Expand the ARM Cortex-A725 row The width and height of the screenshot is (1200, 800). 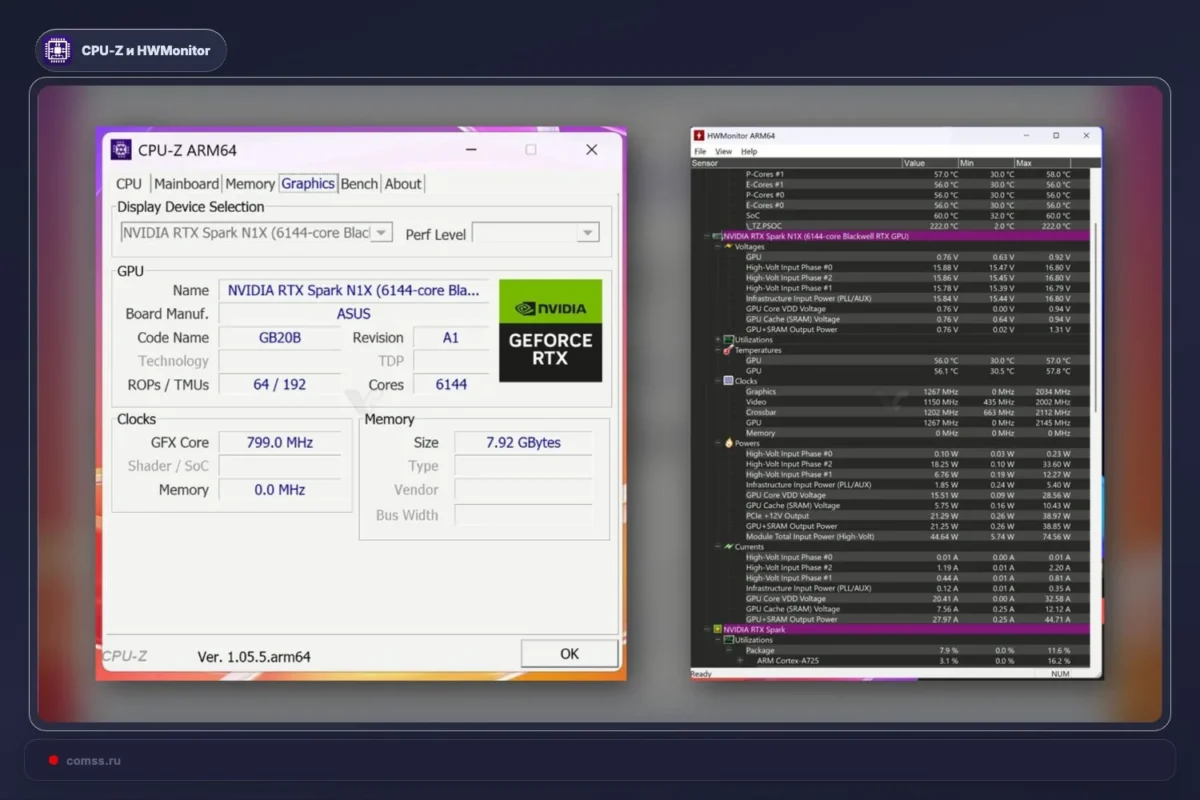click(740, 661)
